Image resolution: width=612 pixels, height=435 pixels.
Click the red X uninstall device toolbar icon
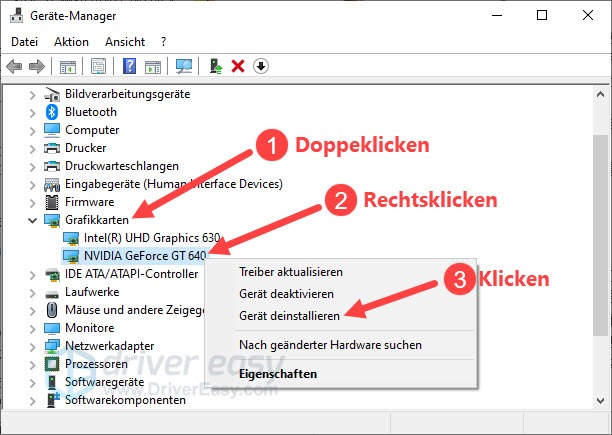pos(238,66)
